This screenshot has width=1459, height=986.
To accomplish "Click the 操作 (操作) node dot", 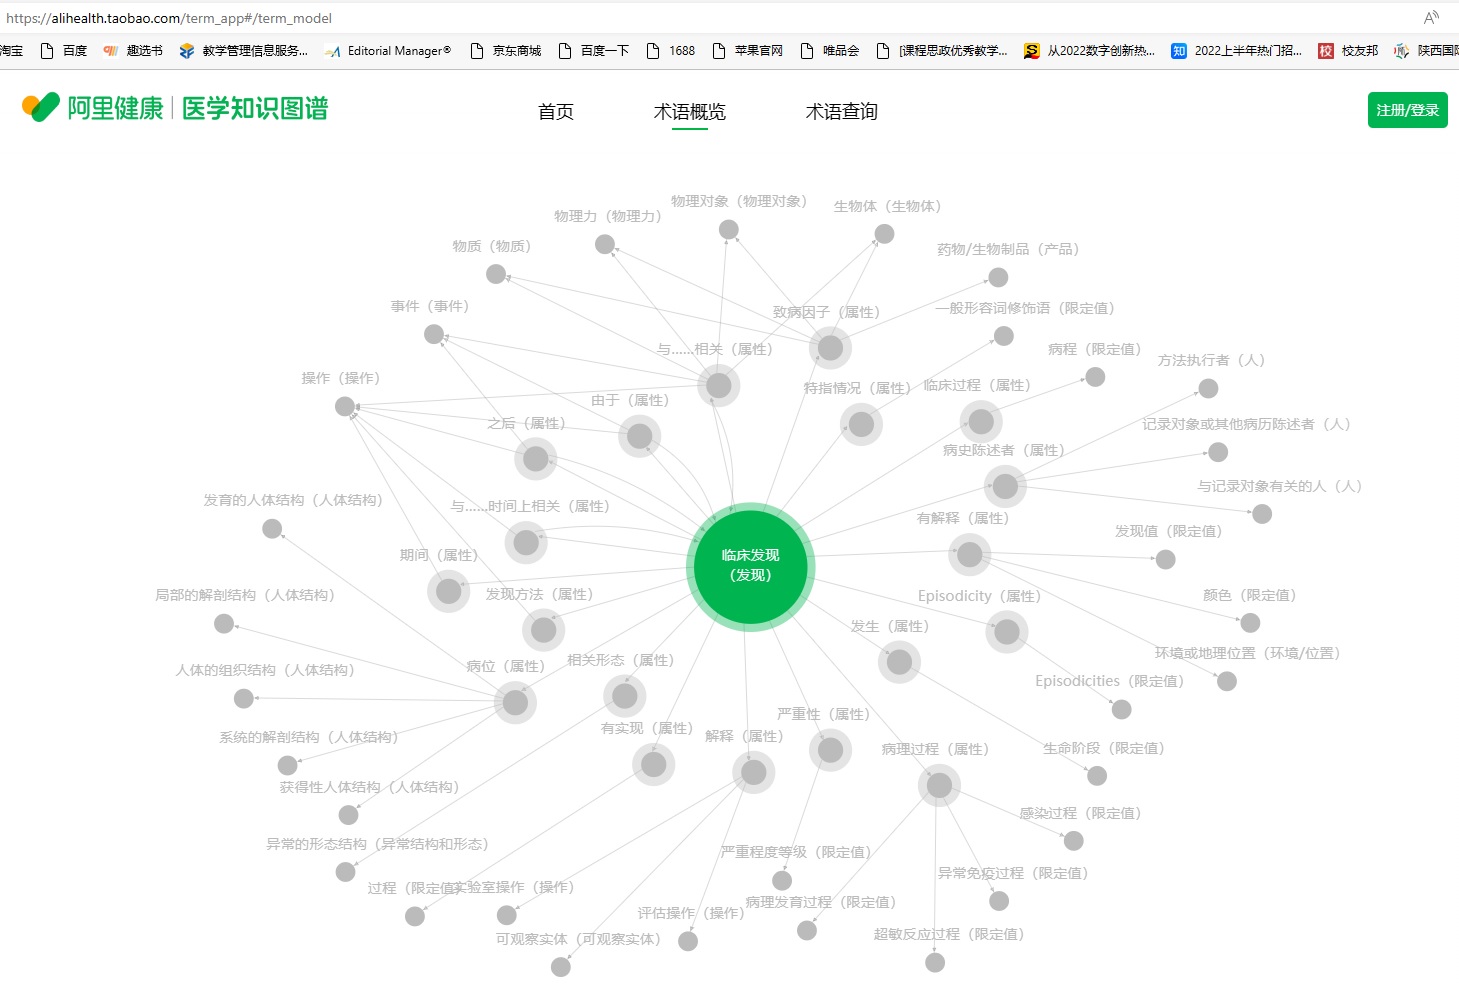I will (x=345, y=406).
